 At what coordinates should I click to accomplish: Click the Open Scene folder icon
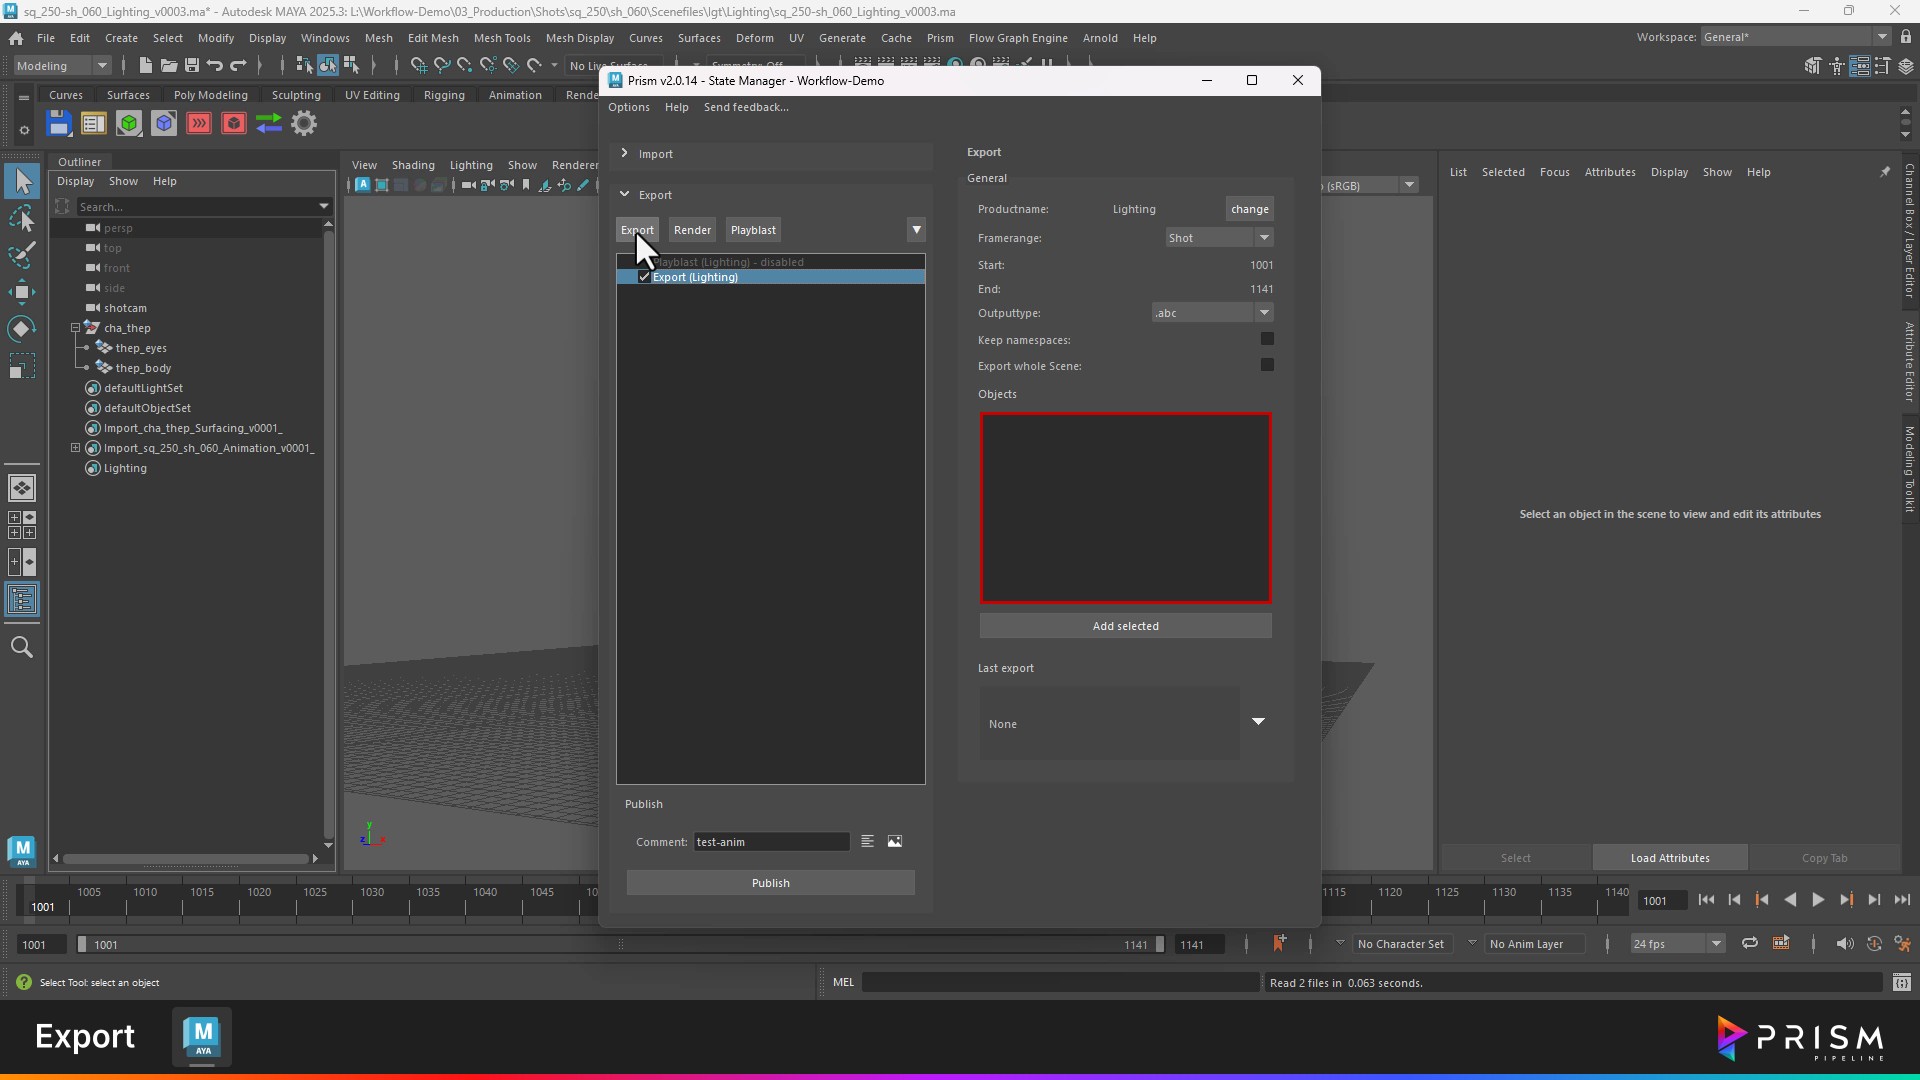pyautogui.click(x=168, y=66)
